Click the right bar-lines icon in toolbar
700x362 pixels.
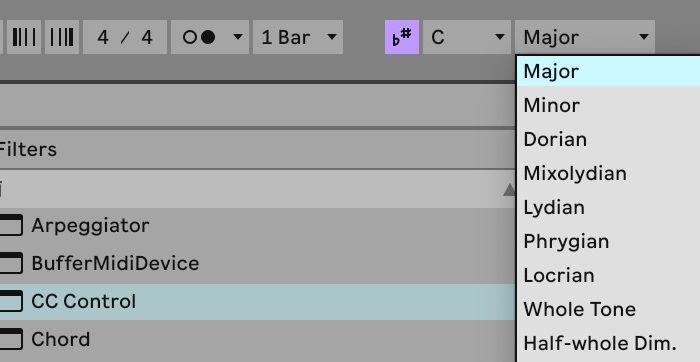click(x=62, y=37)
